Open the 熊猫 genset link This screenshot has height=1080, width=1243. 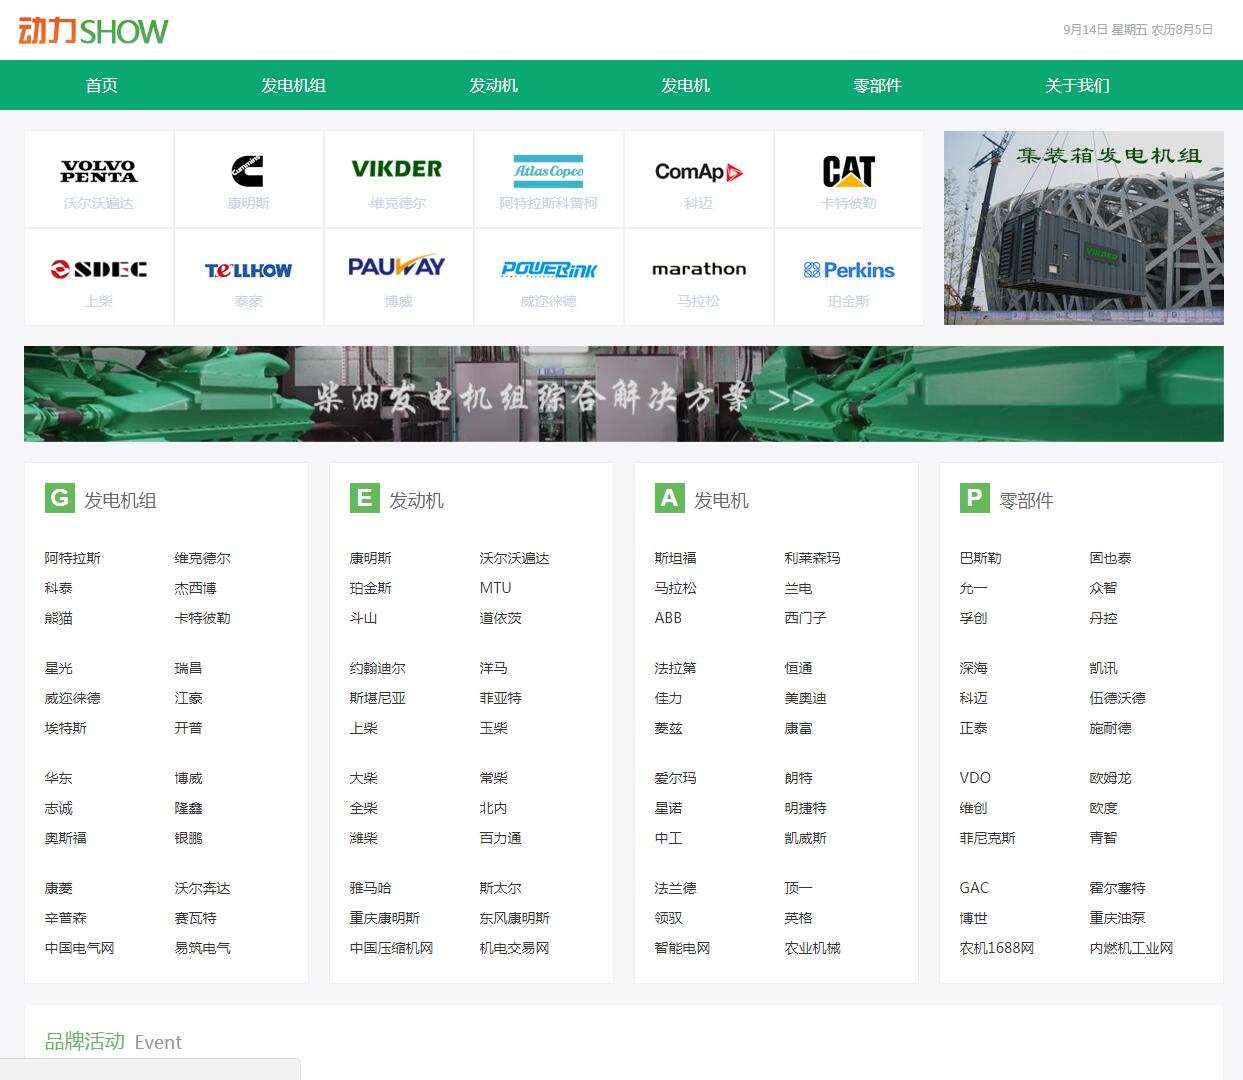coord(59,618)
